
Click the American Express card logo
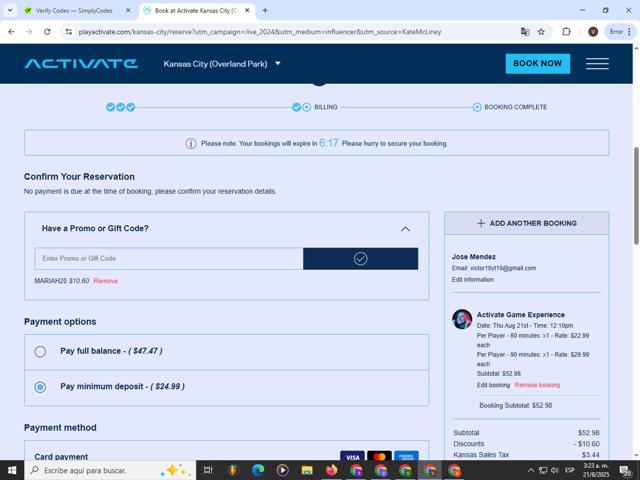(406, 456)
